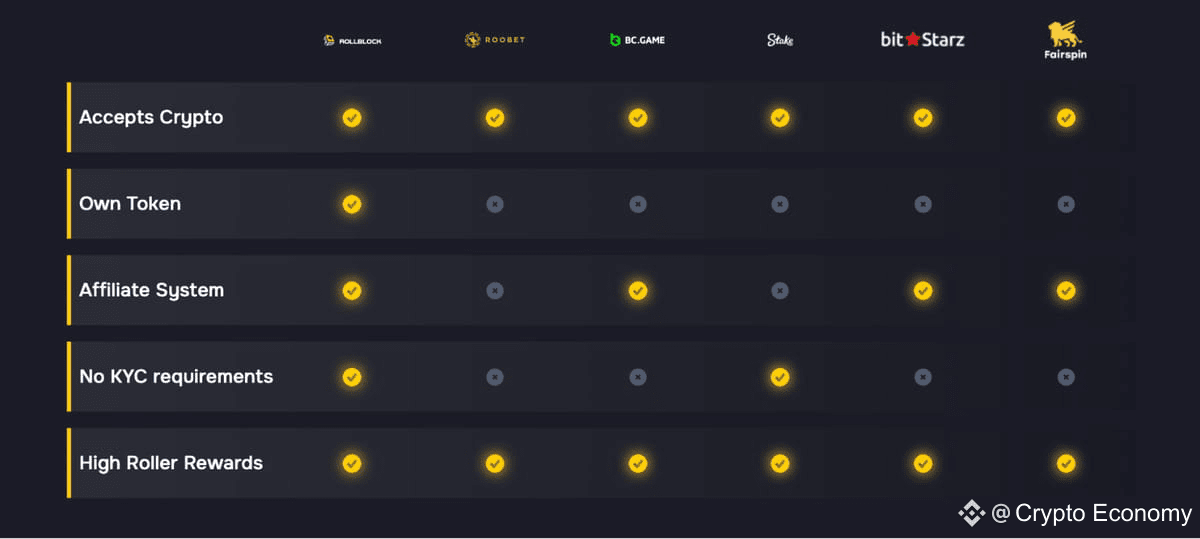
Task: Click Stake cross in Own Token row
Action: (780, 204)
